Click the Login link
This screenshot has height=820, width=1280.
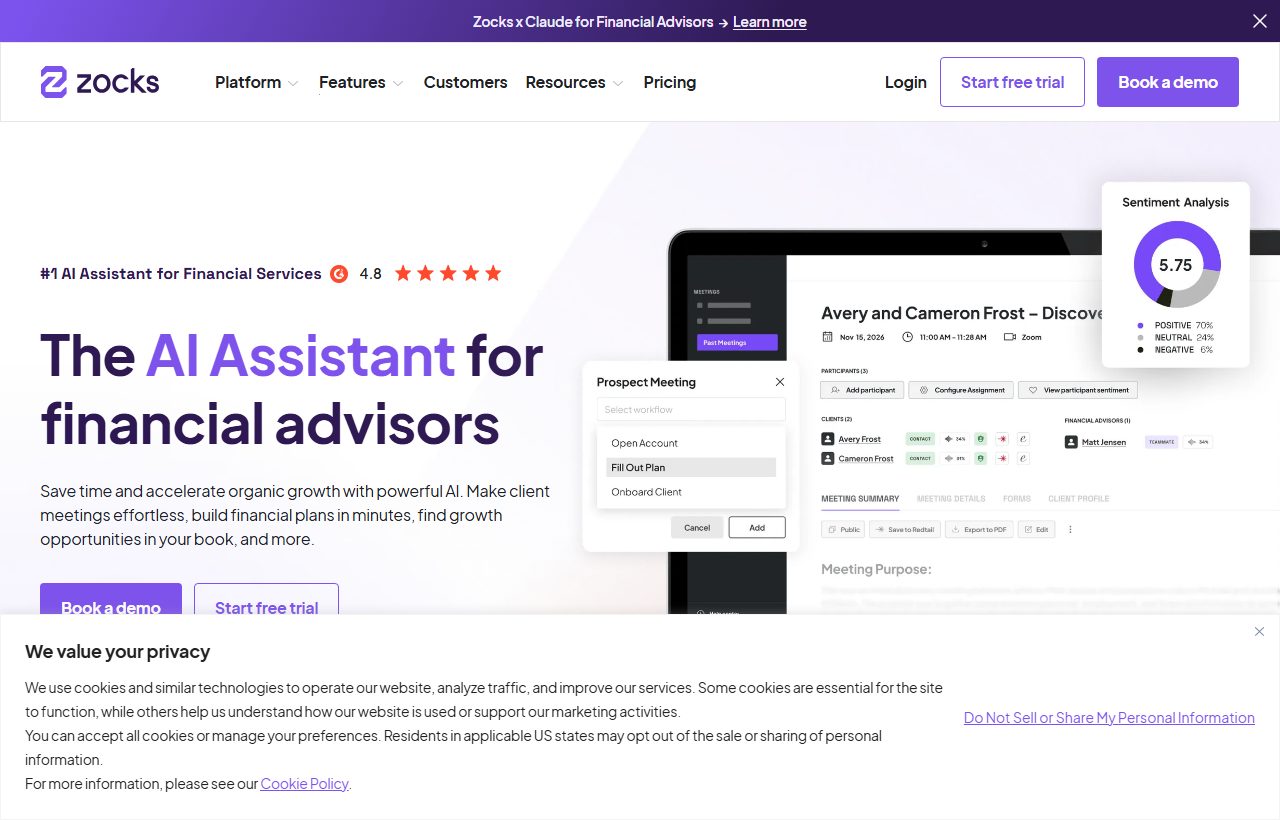click(906, 82)
